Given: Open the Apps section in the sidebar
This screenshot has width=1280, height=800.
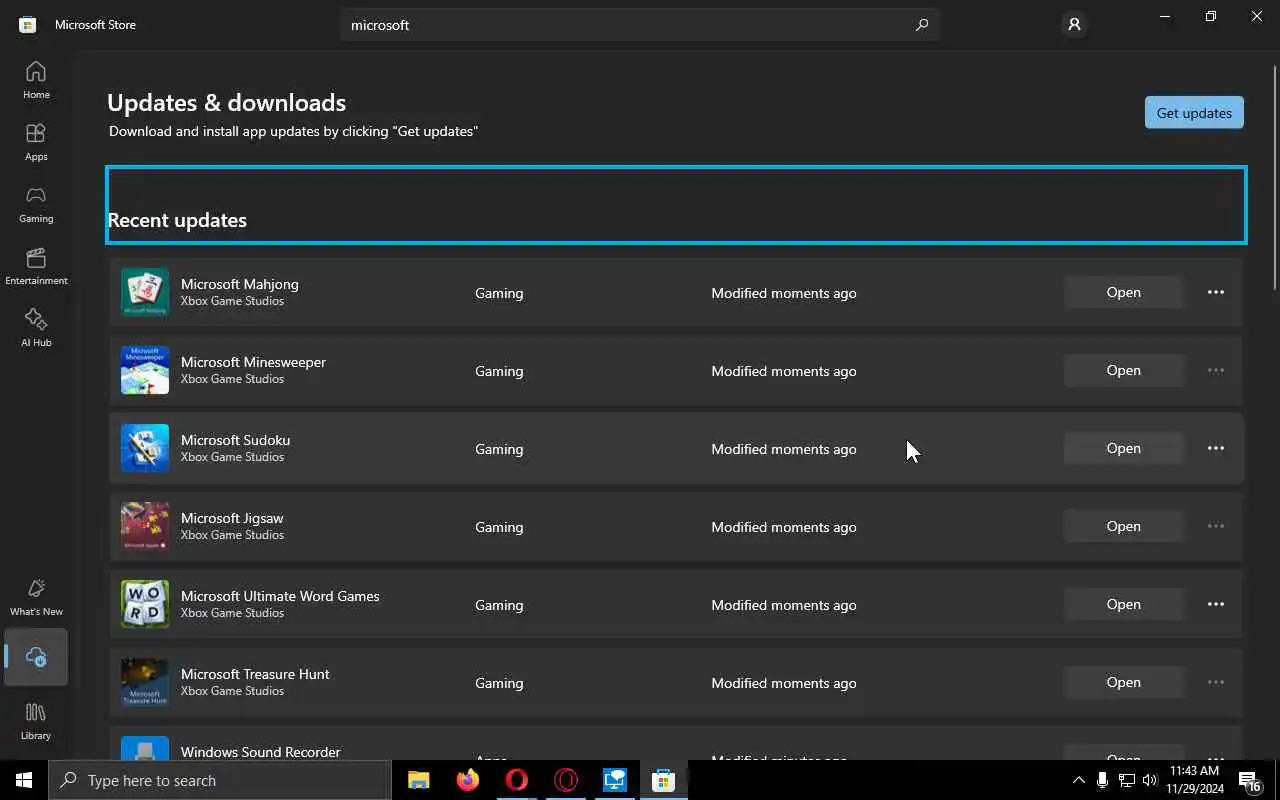Looking at the screenshot, I should pos(36,142).
